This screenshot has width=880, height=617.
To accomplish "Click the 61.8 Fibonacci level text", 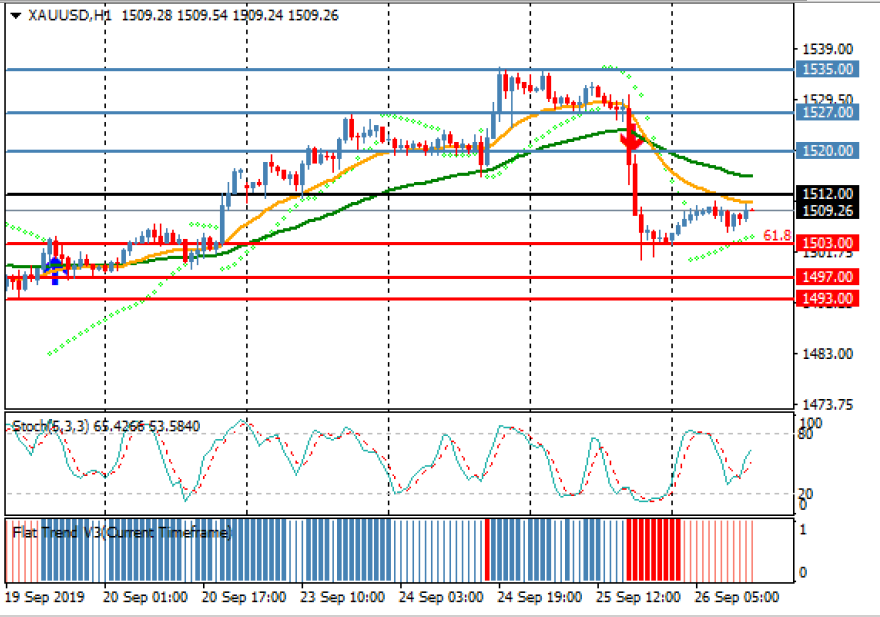I will click(777, 236).
